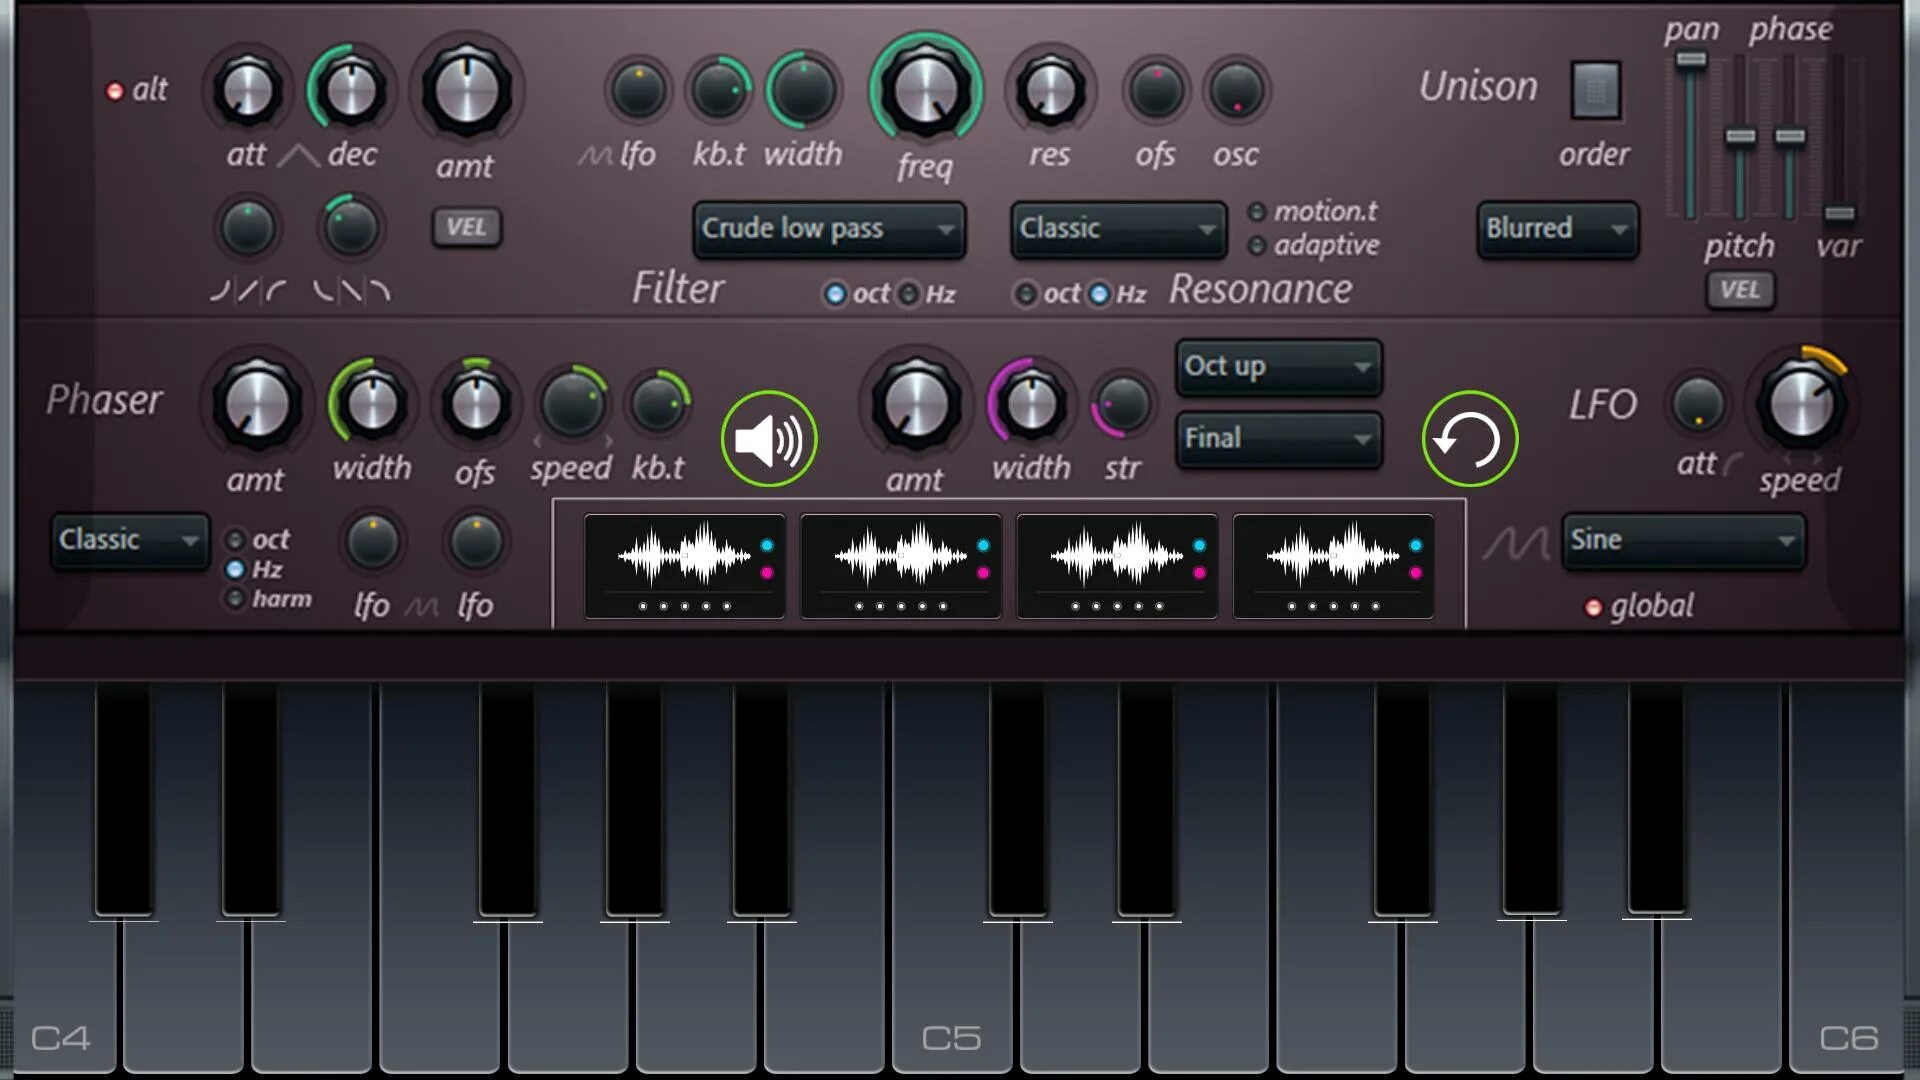Click the Resonance res knob
Image resolution: width=1920 pixels, height=1080 pixels.
tap(1049, 90)
